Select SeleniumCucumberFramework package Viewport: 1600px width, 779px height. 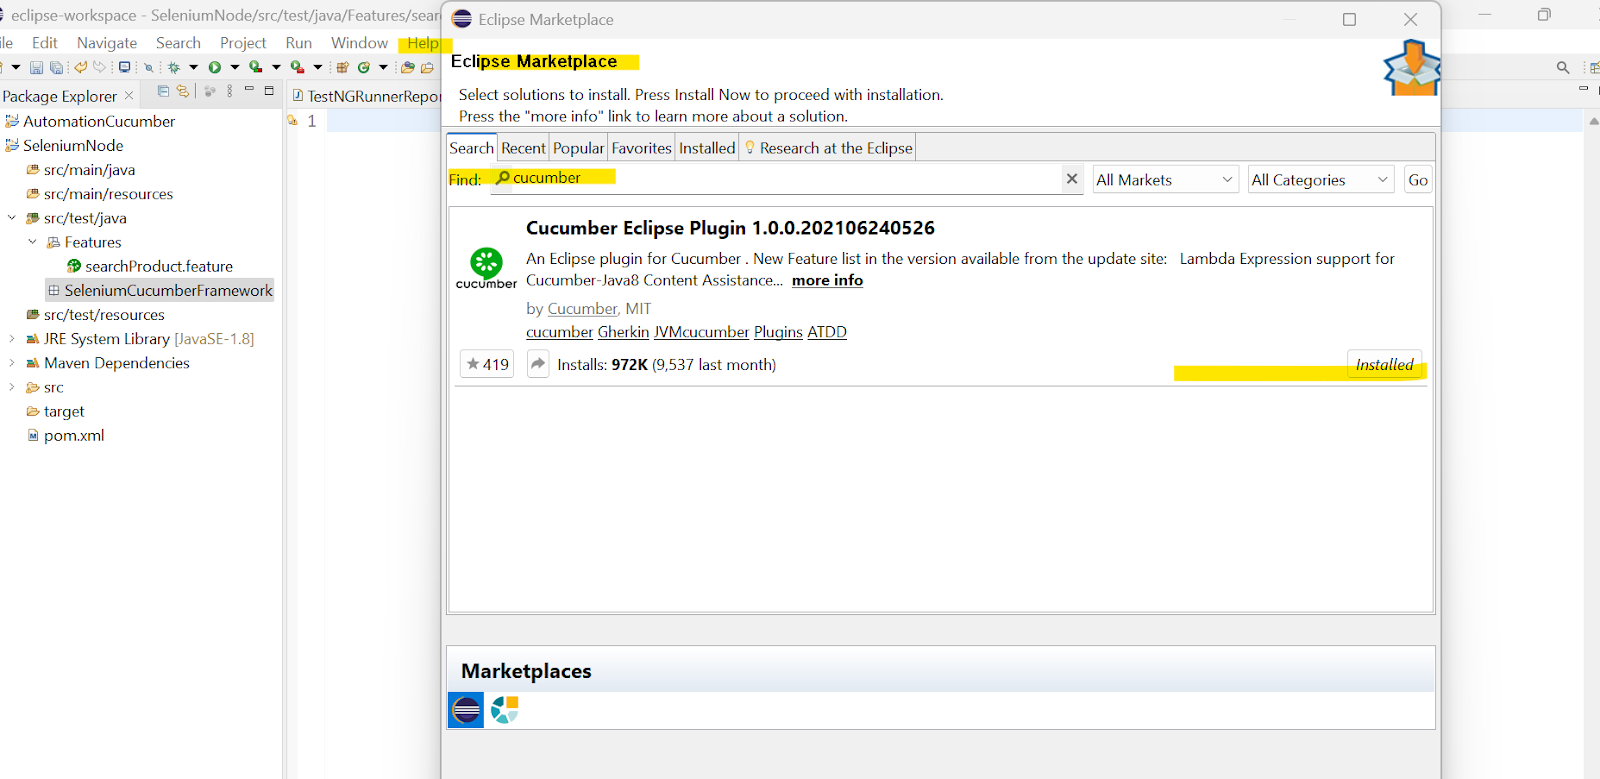click(x=168, y=290)
